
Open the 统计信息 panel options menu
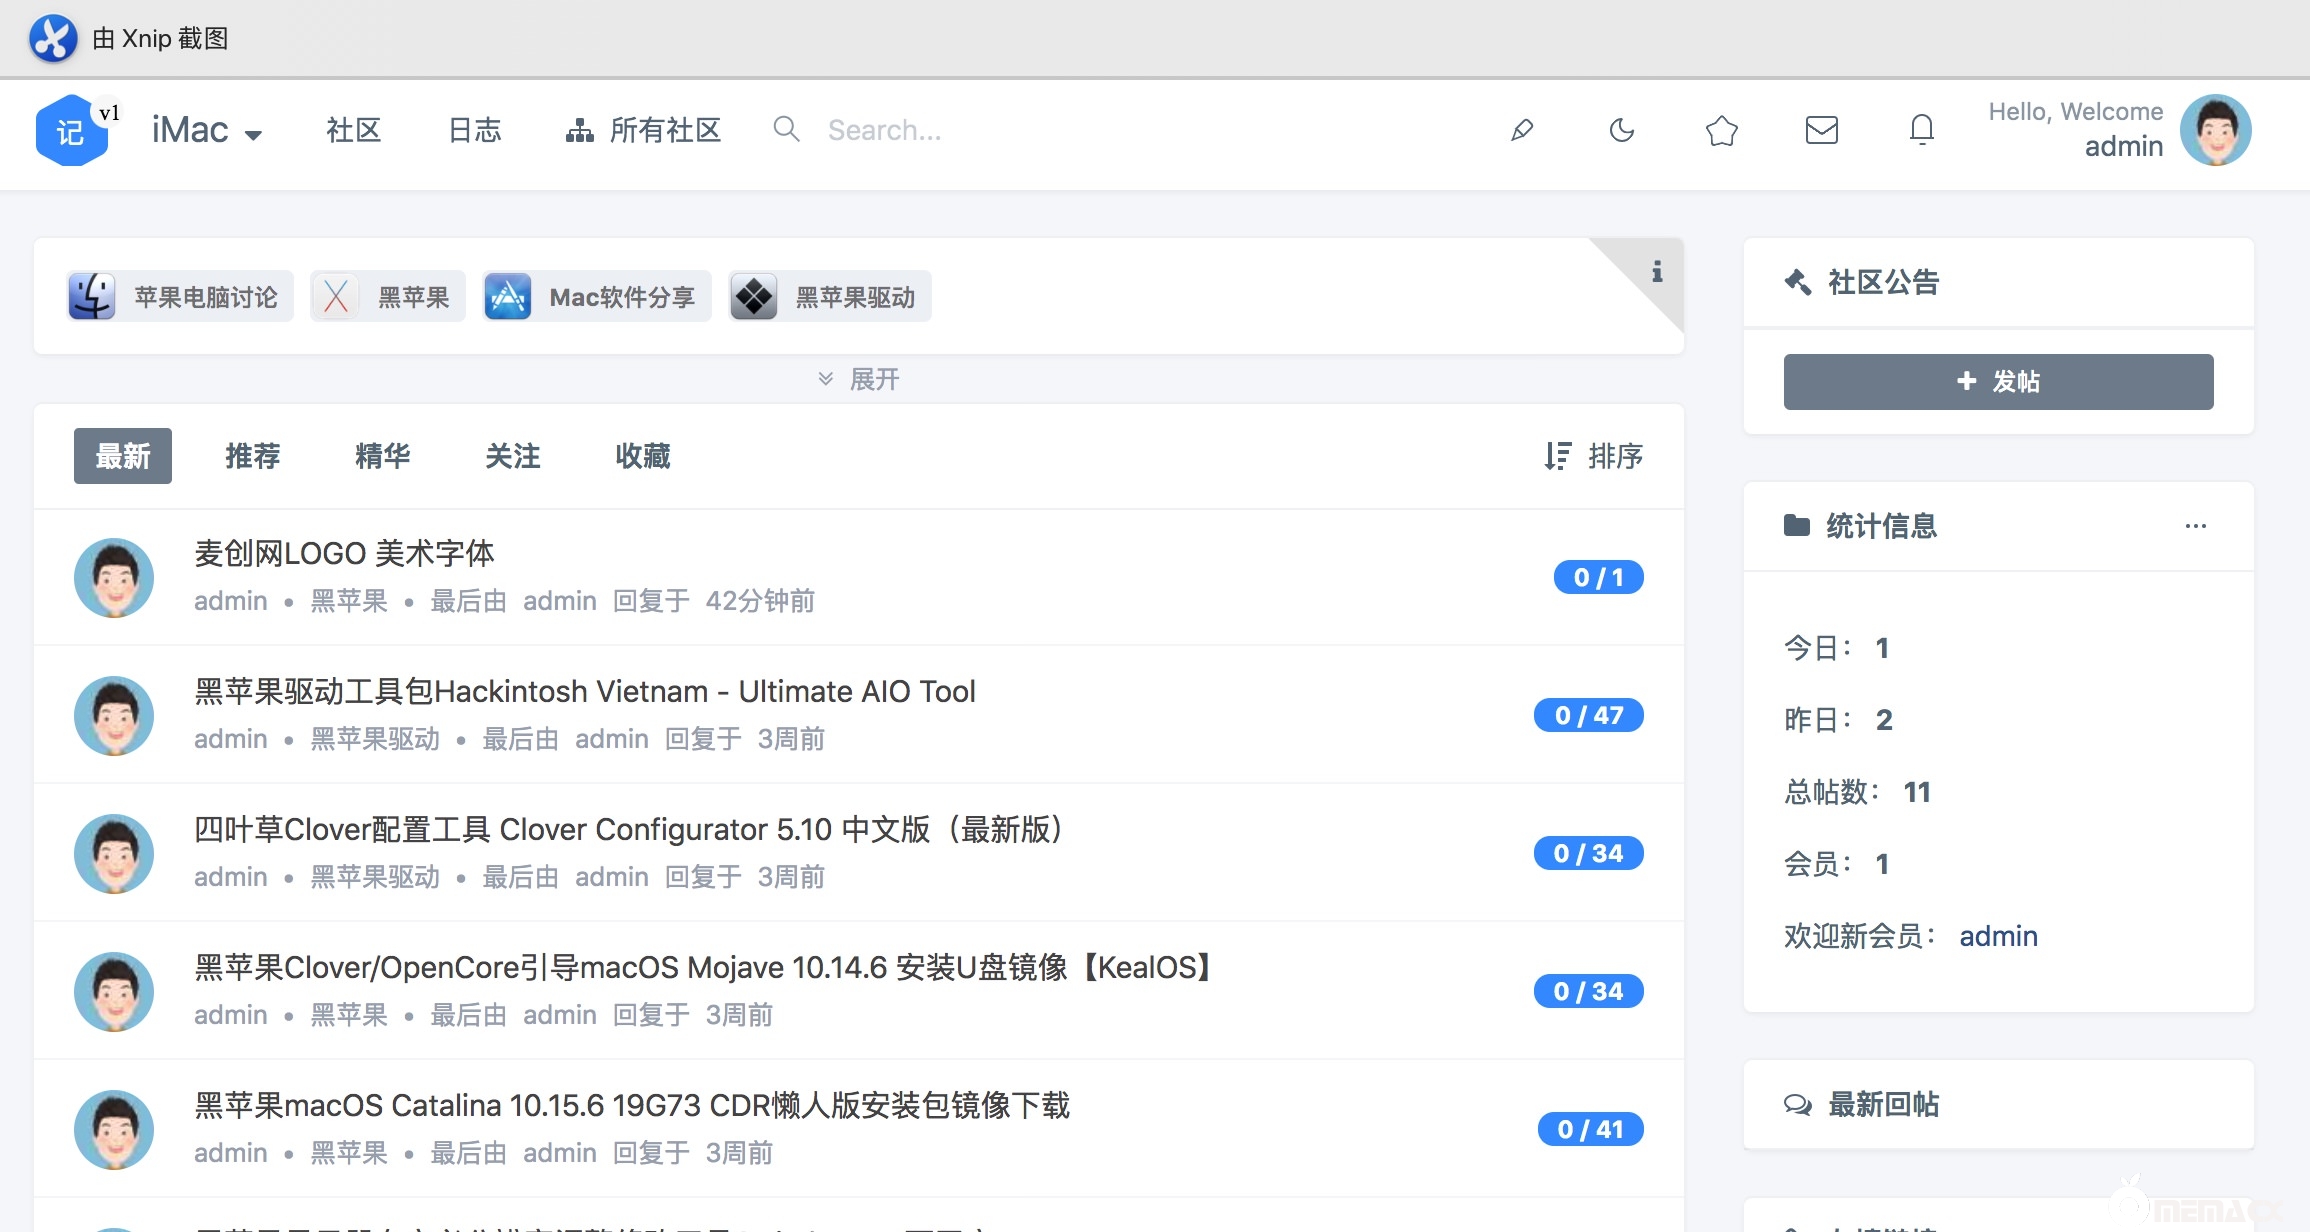point(2196,526)
